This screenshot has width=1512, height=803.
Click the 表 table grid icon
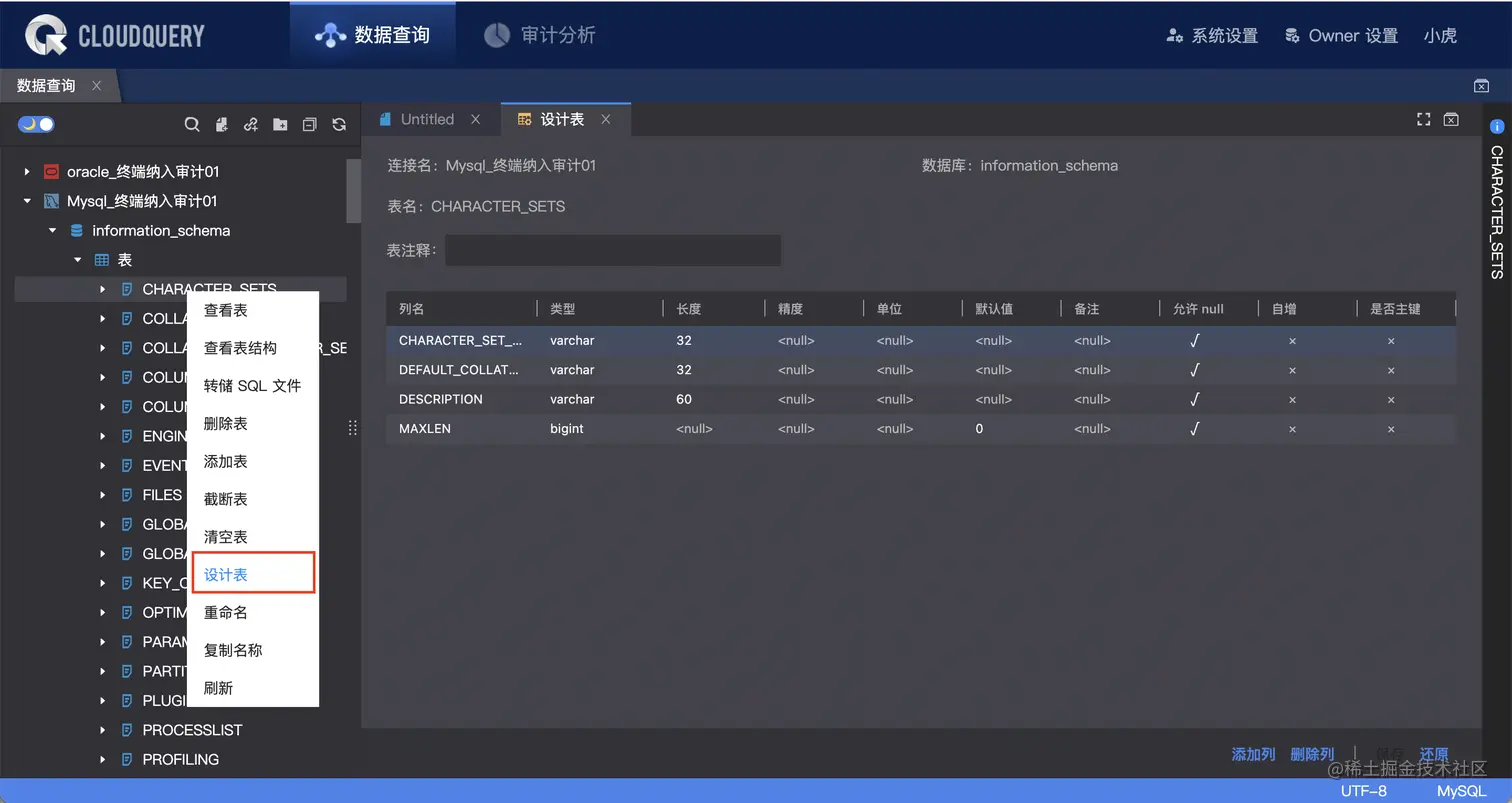click(101, 260)
